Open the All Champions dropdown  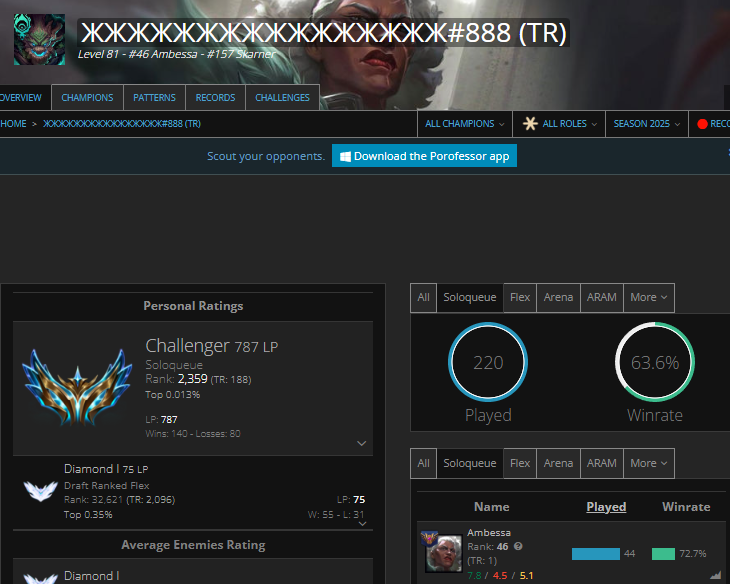point(465,124)
